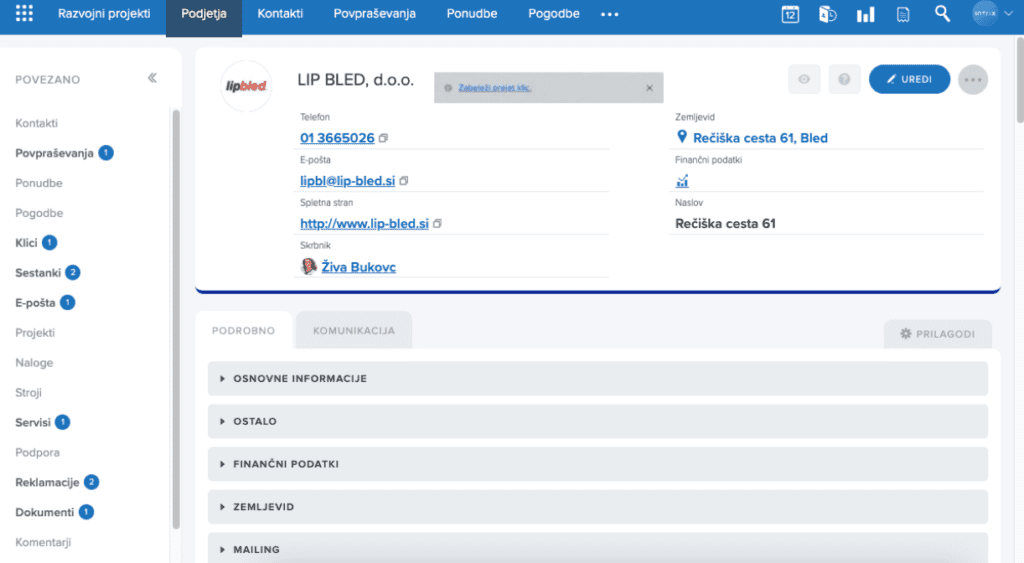The image size is (1024, 563).
Task: Open Rečiška cesta 61, Bled map link
Action: [x=760, y=138]
